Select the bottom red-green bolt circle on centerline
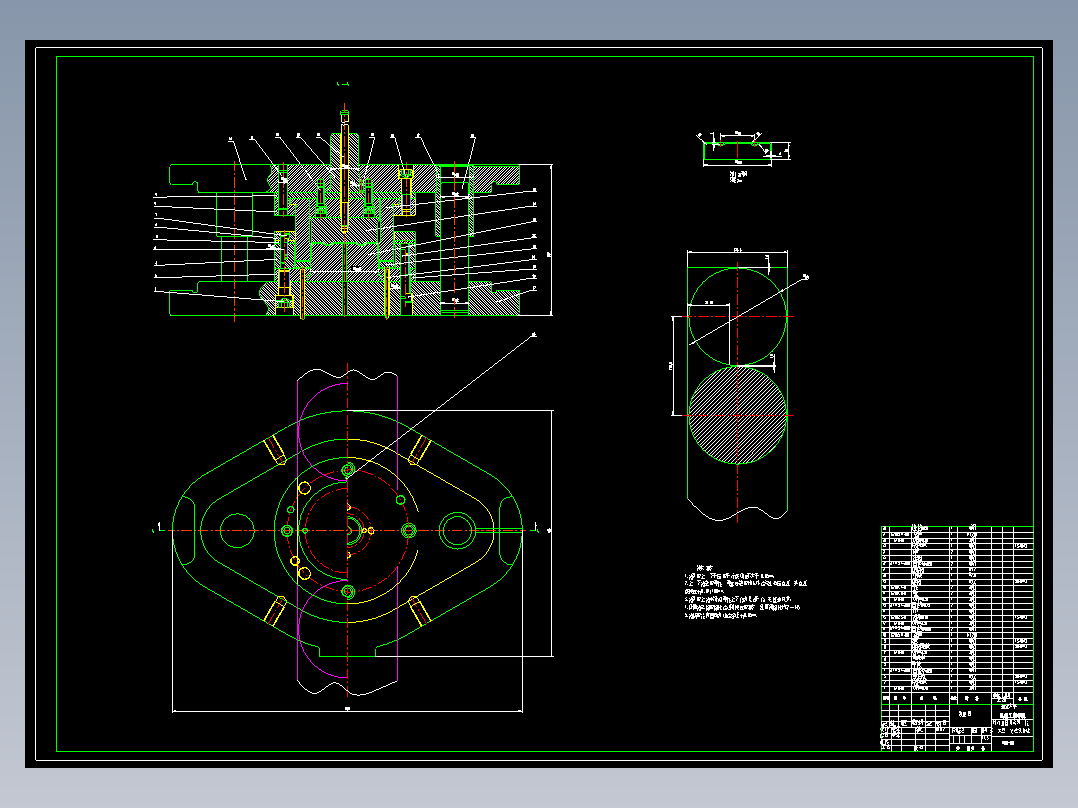Viewport: 1078px width, 808px height. [x=348, y=591]
